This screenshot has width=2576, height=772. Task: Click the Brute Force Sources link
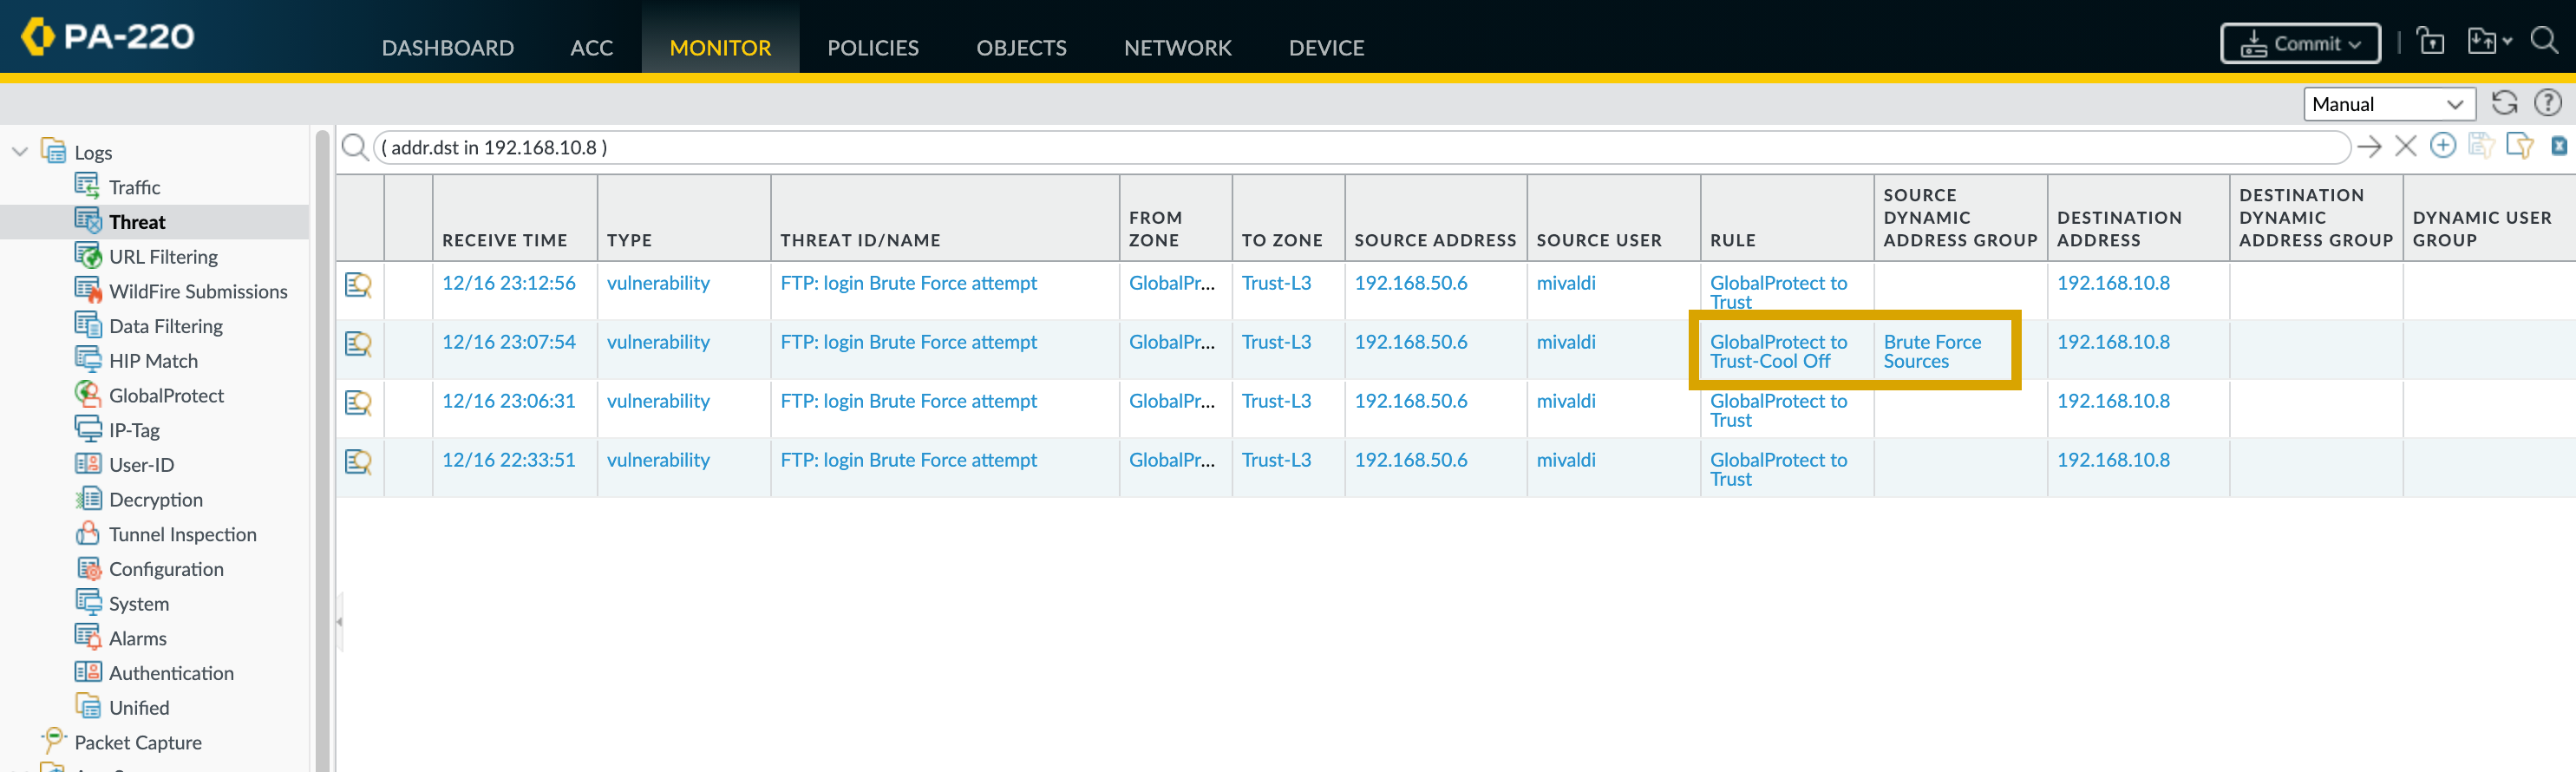(1931, 351)
